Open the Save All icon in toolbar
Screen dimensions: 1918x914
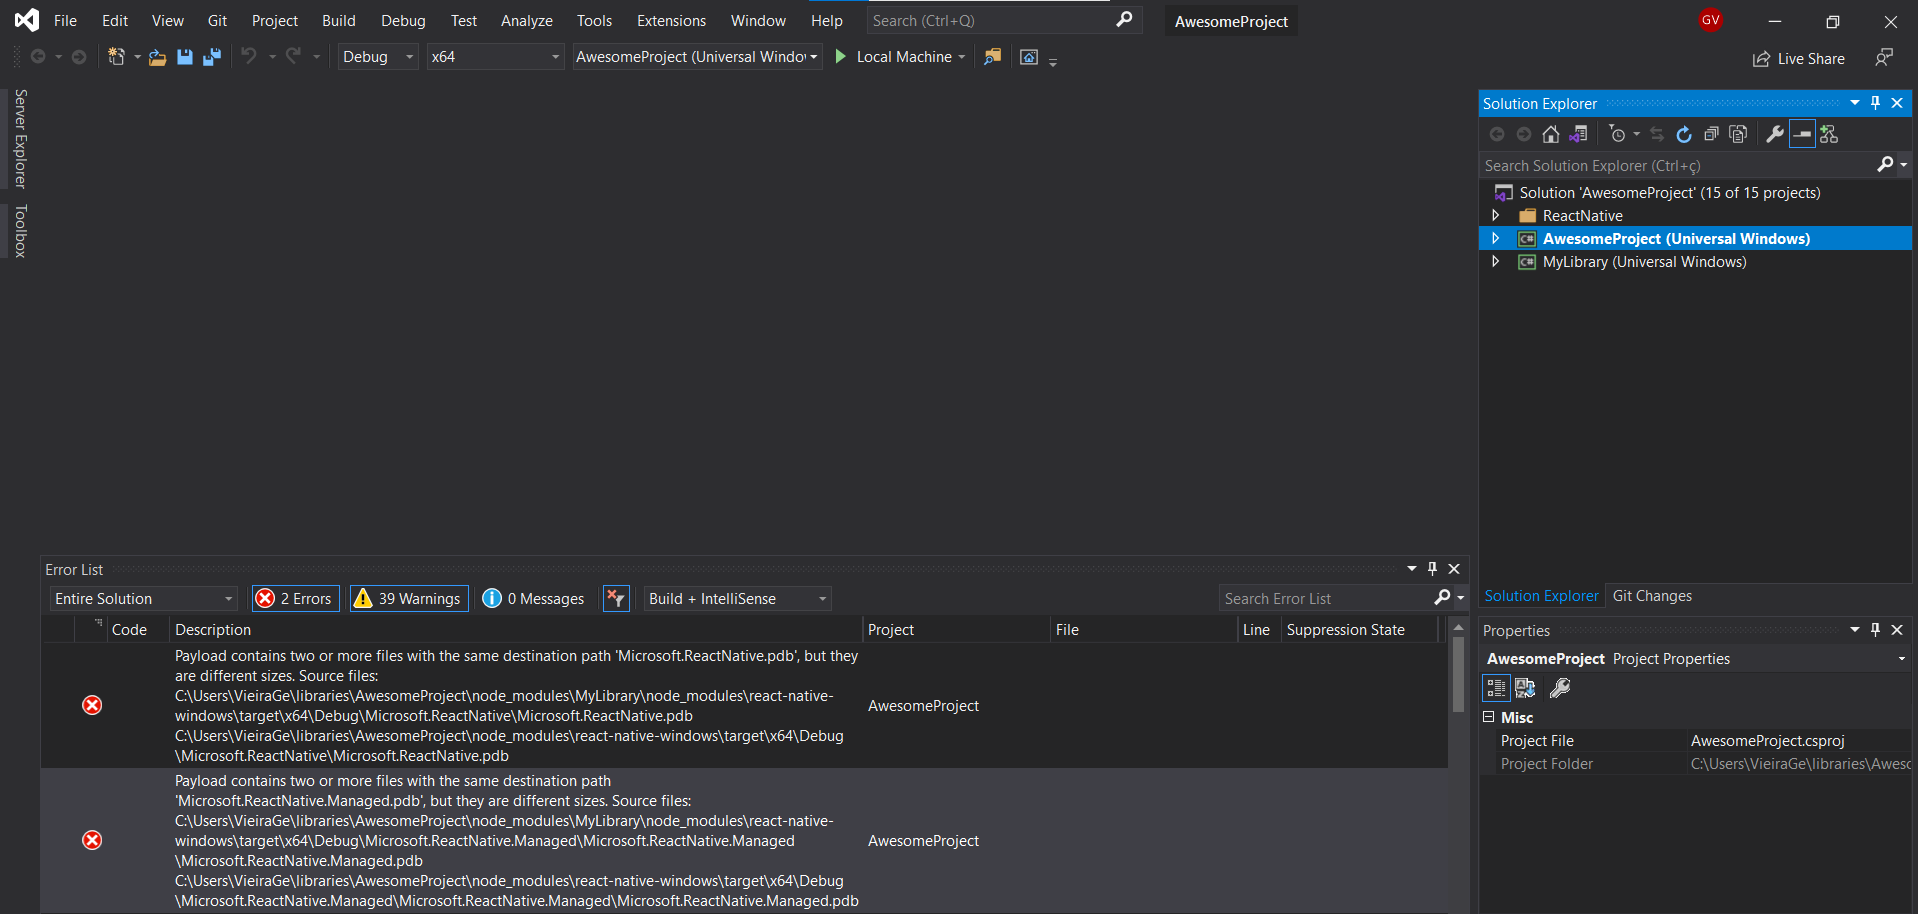[x=211, y=57]
